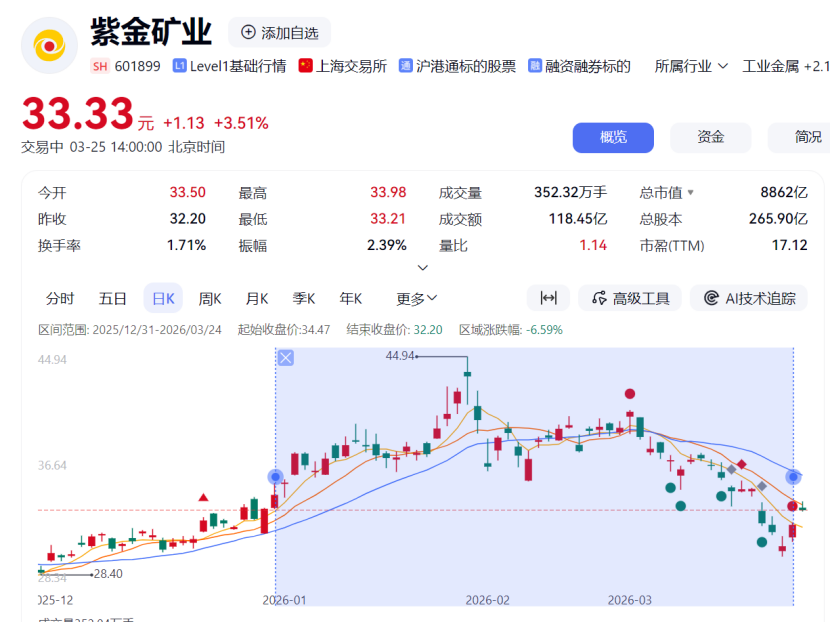This screenshot has width=830, height=622.
Task: Click the 添加自选 button
Action: click(x=279, y=32)
